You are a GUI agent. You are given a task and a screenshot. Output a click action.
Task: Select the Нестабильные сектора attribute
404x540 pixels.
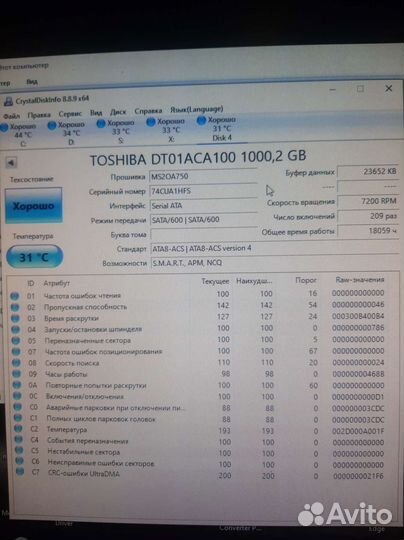[x=84, y=452]
